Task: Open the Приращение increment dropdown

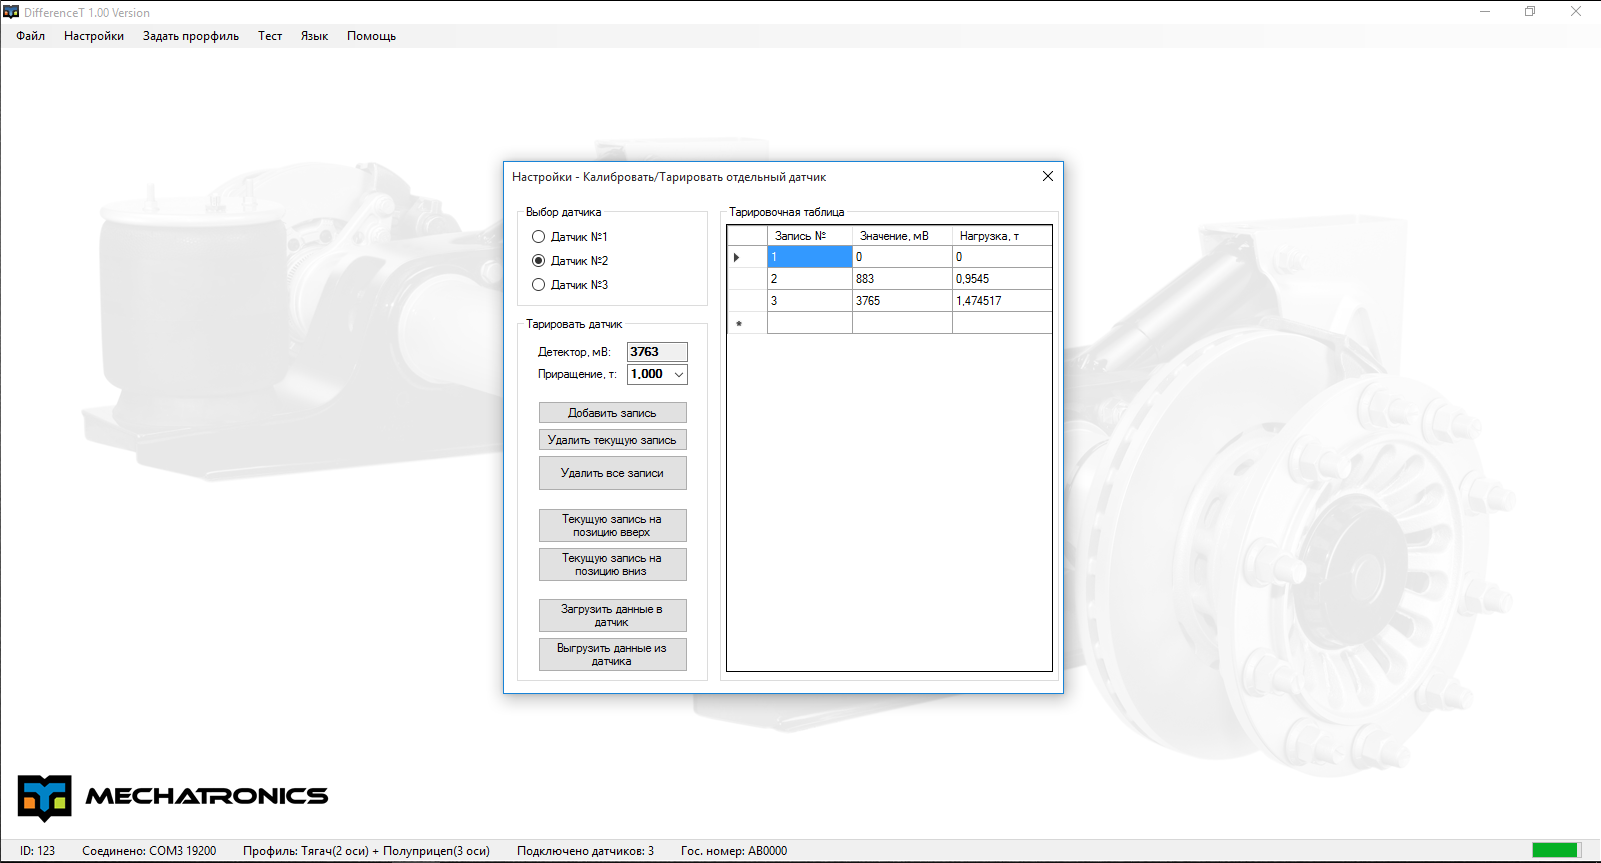Action: tap(678, 374)
